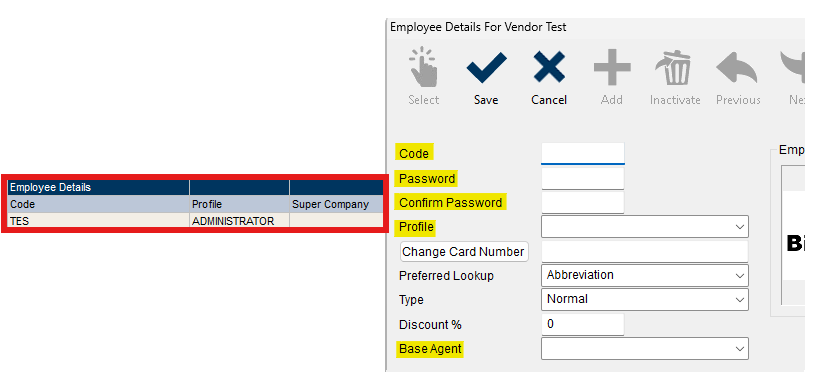Click the card number text field
Screen dimensions: 813x378
(x=644, y=251)
